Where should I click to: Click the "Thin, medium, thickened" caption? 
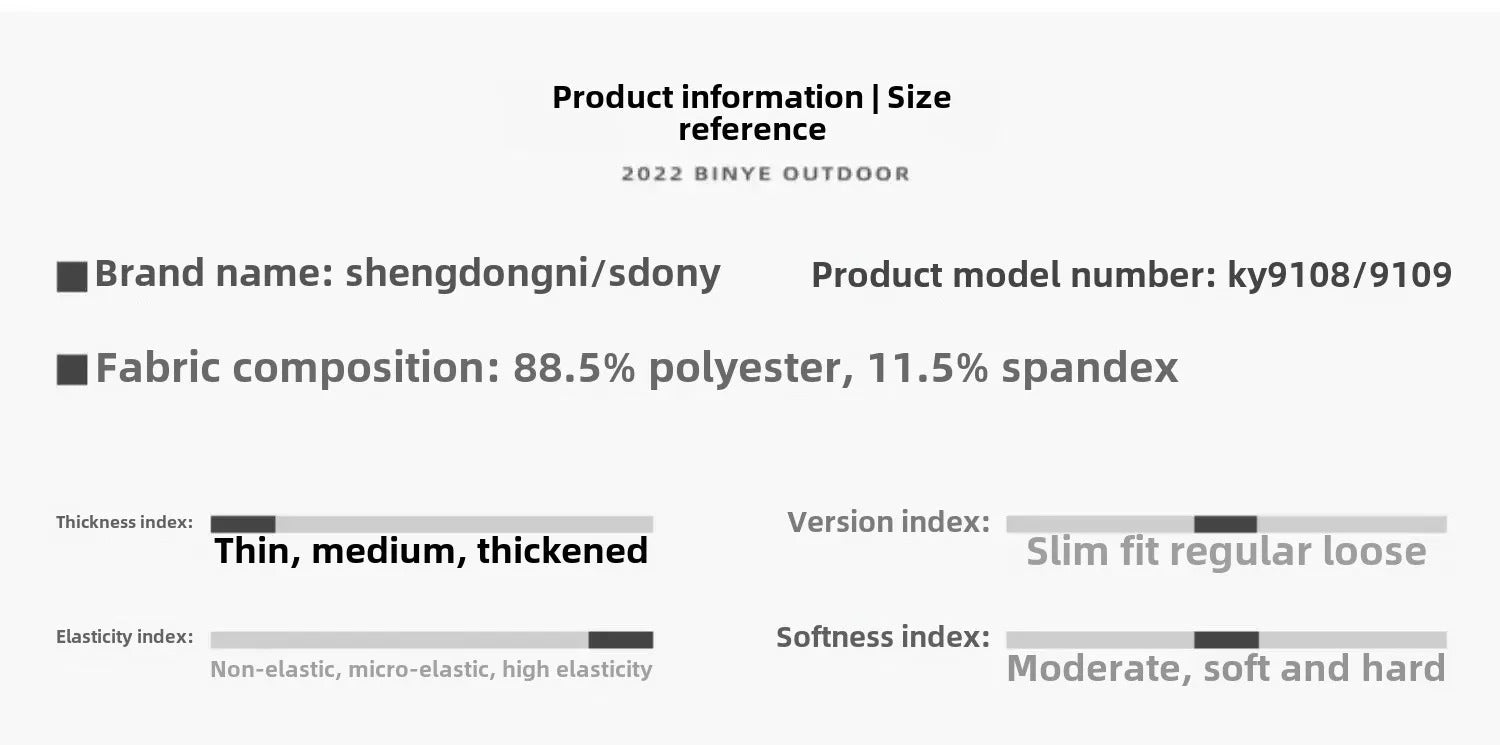[431, 551]
